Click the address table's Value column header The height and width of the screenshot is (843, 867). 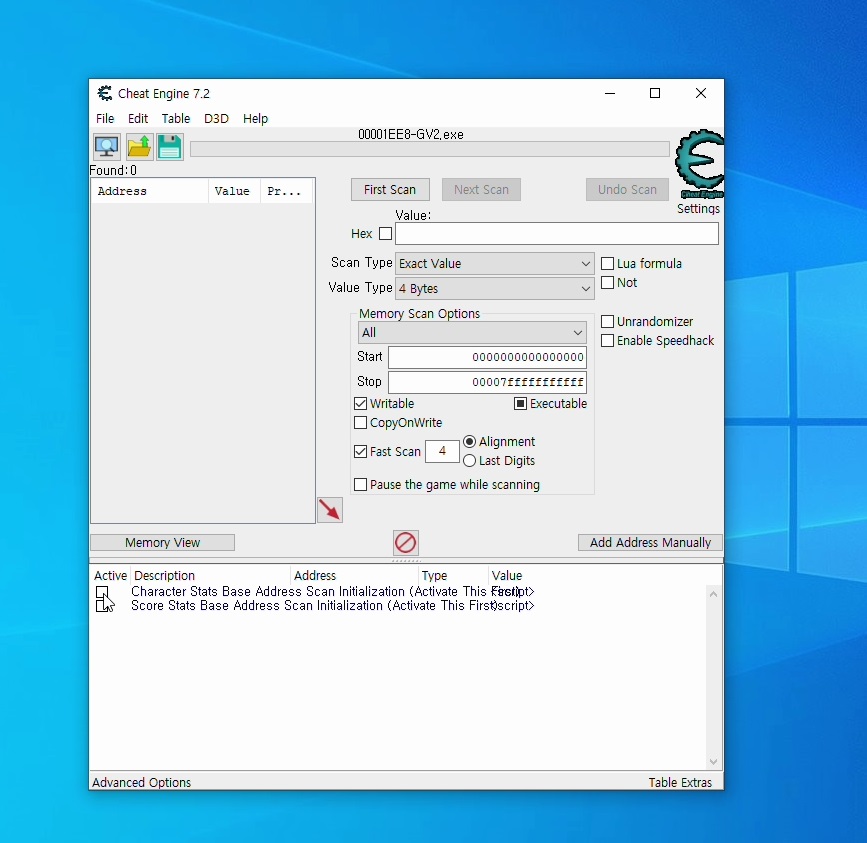tap(506, 575)
